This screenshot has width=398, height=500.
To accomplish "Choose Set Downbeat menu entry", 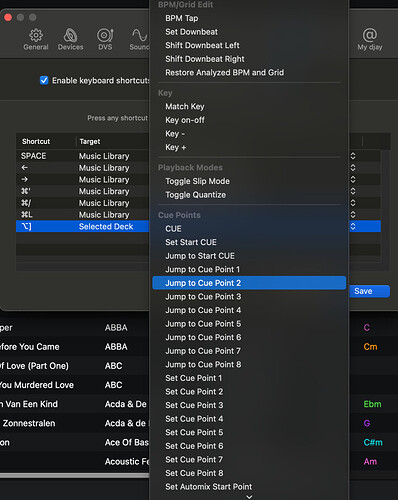I will pyautogui.click(x=249, y=32).
